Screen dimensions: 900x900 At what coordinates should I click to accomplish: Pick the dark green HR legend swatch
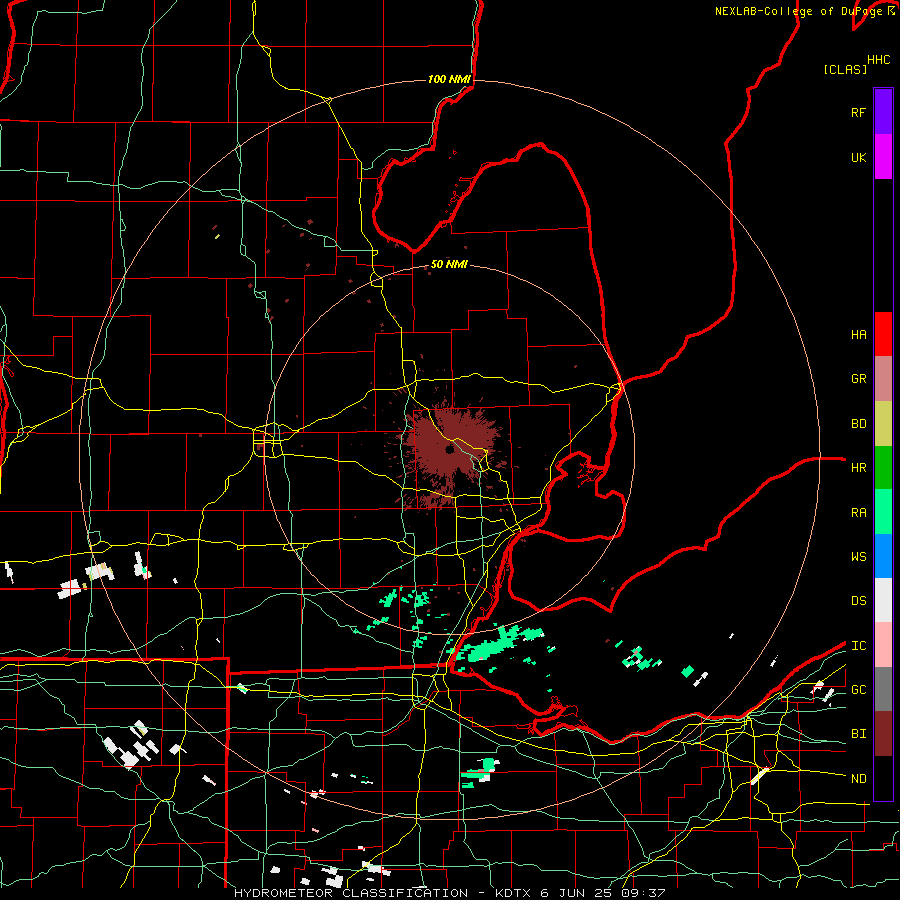883,467
